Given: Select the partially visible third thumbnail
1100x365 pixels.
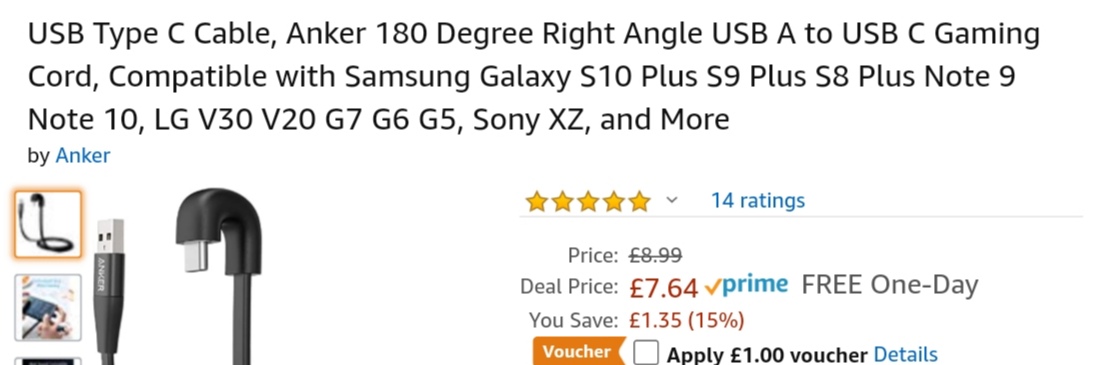Looking at the screenshot, I should click(48, 361).
